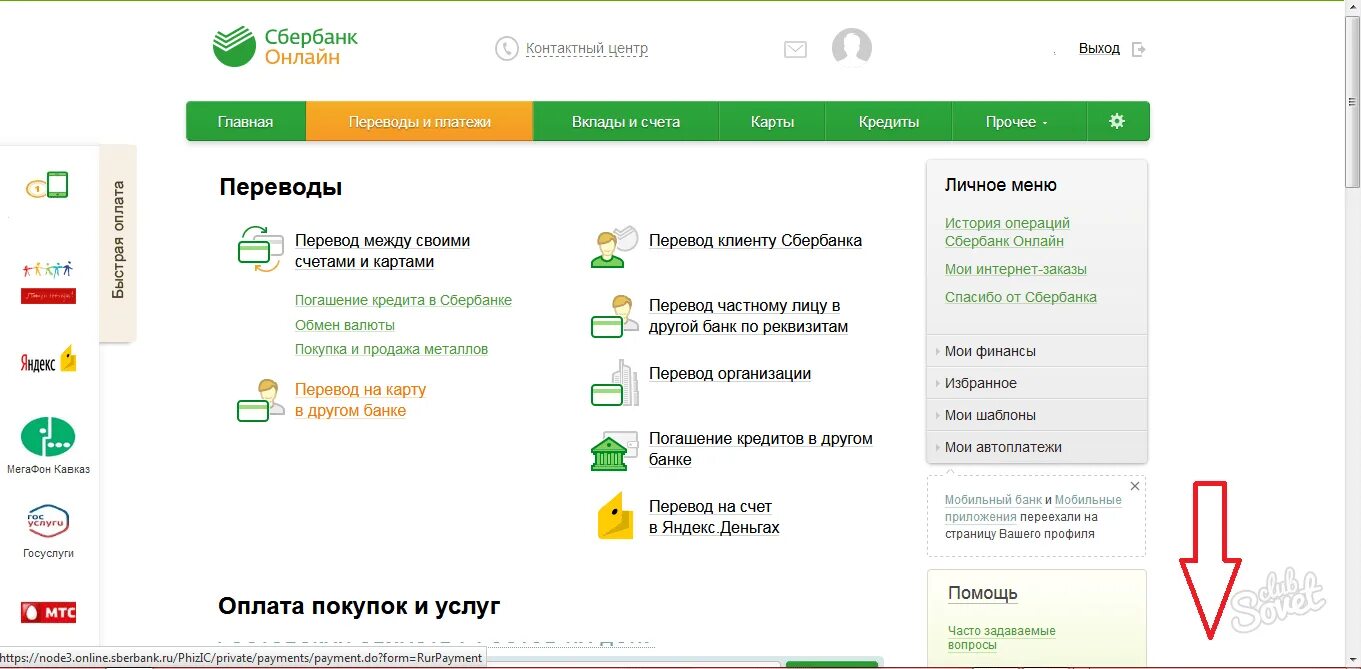Expand Мои финансы section
Image resolution: width=1361 pixels, height=669 pixels.
pos(1037,351)
